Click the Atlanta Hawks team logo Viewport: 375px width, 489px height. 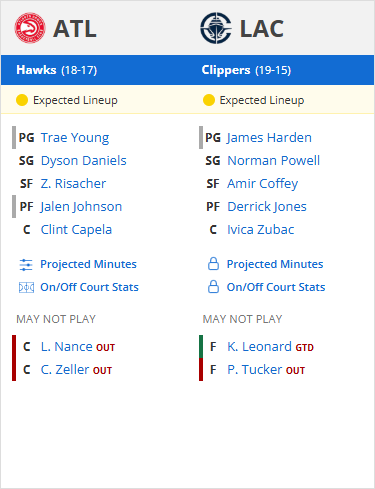[30, 28]
